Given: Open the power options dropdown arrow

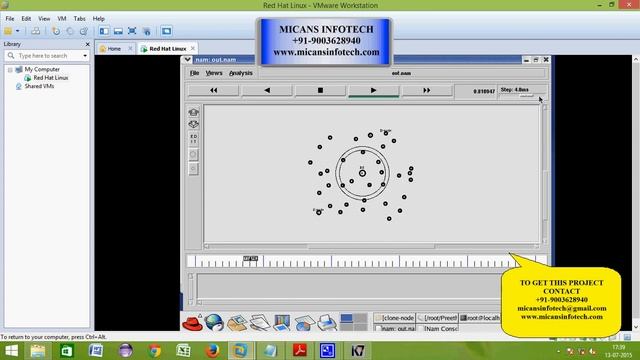Looking at the screenshot, I should click(18, 31).
